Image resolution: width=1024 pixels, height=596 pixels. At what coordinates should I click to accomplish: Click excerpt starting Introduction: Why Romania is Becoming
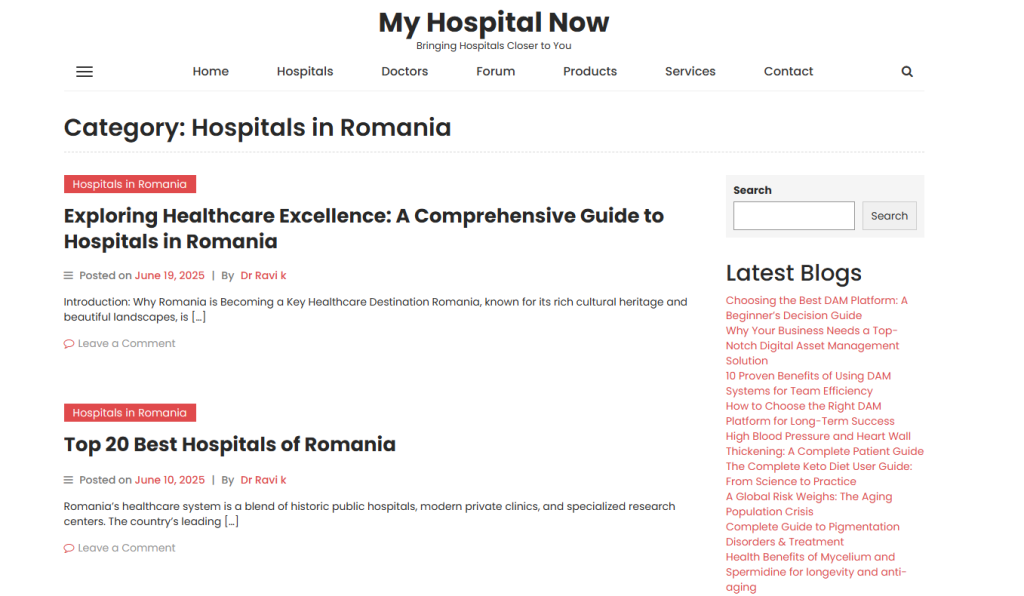pos(376,309)
